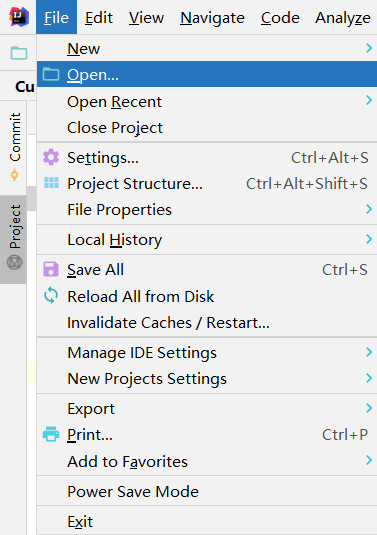This screenshot has width=377, height=535.
Task: Click the IntelliJ IDEA logo icon
Action: 19,17
